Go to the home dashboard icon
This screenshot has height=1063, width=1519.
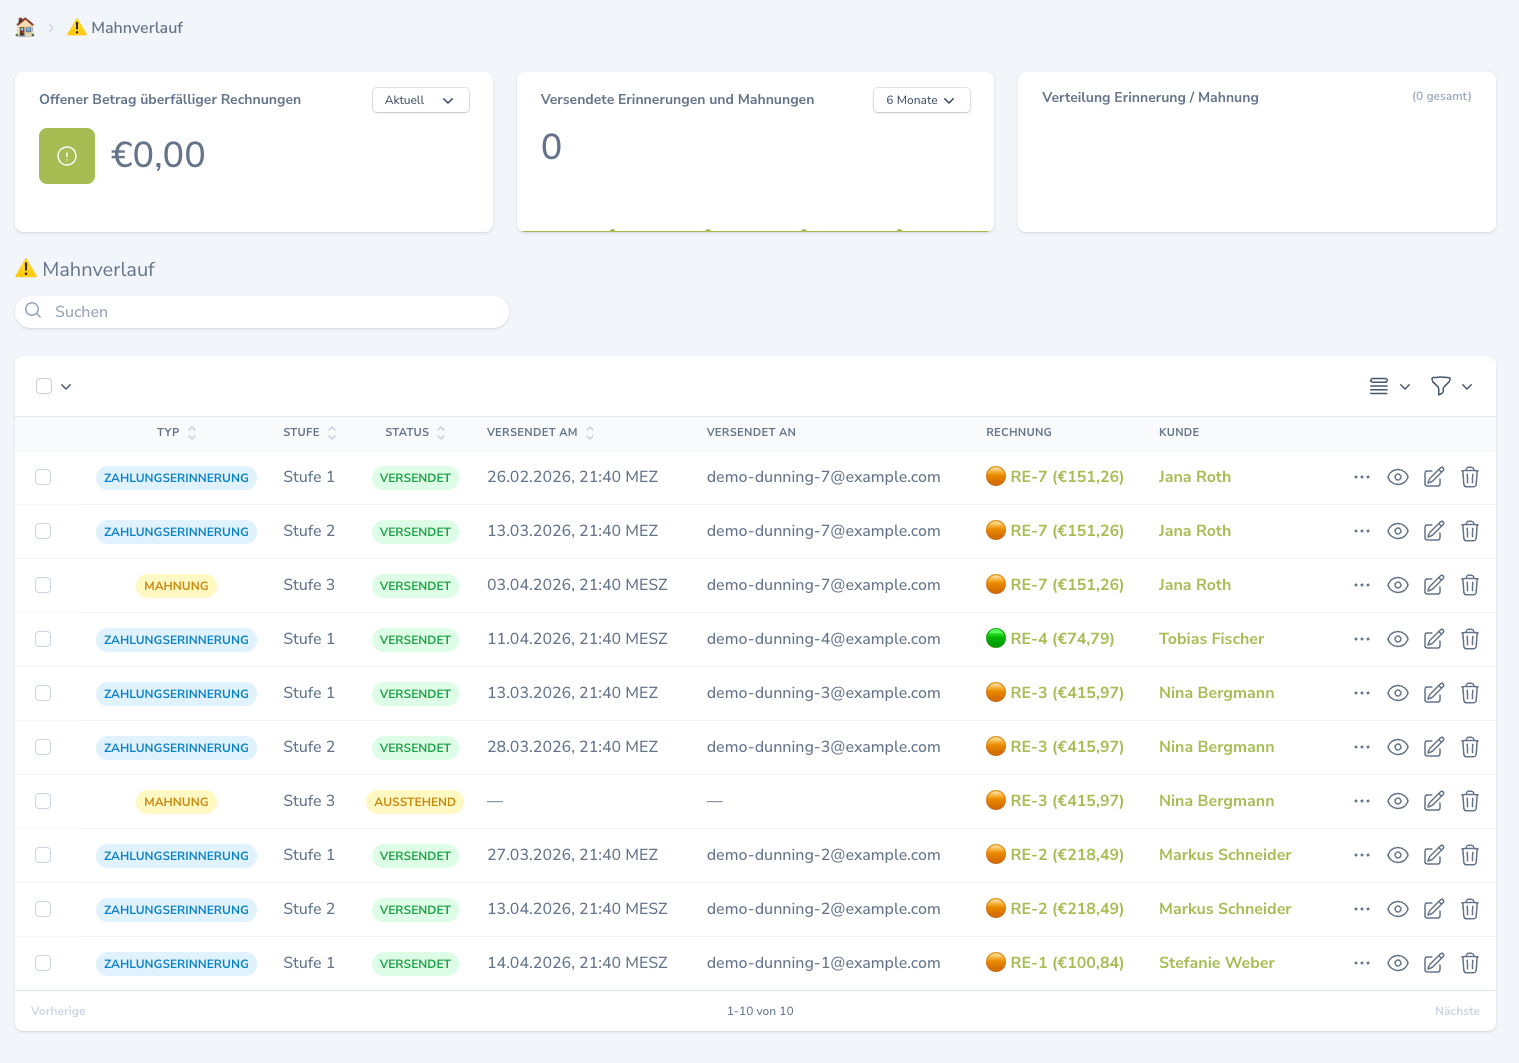[26, 27]
